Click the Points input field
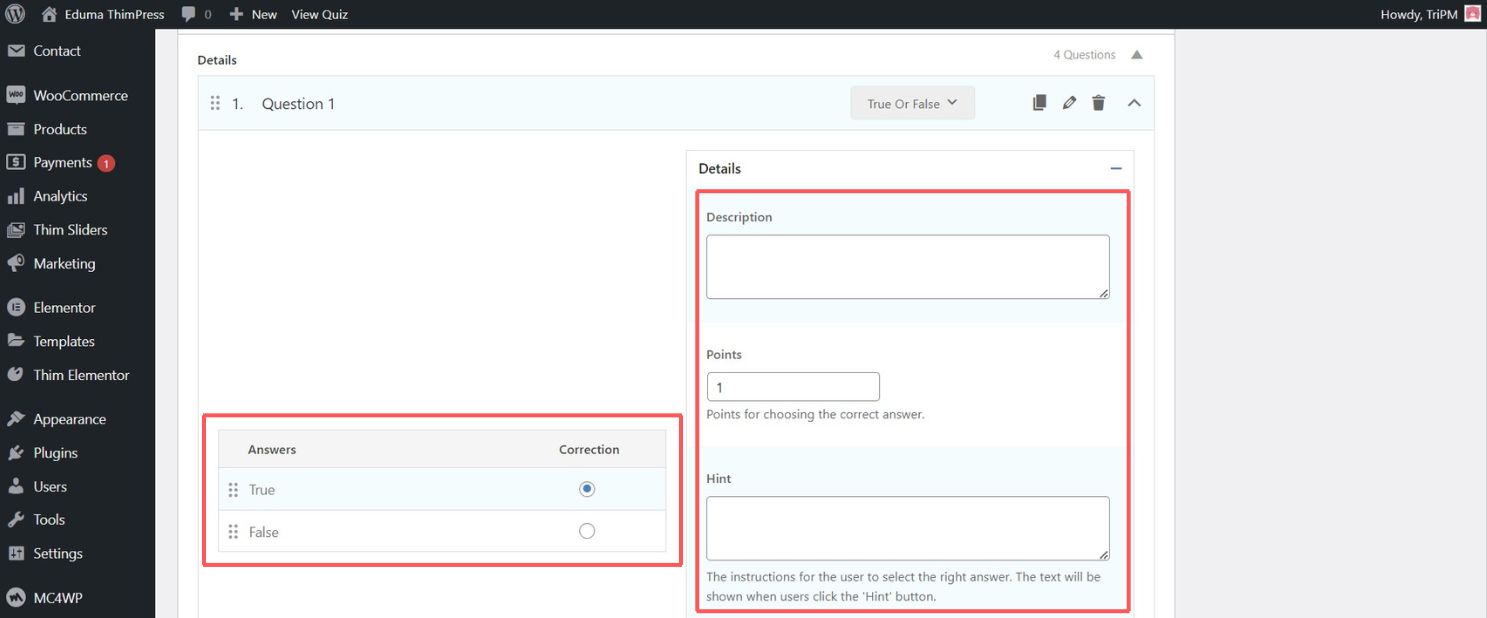 pyautogui.click(x=793, y=387)
